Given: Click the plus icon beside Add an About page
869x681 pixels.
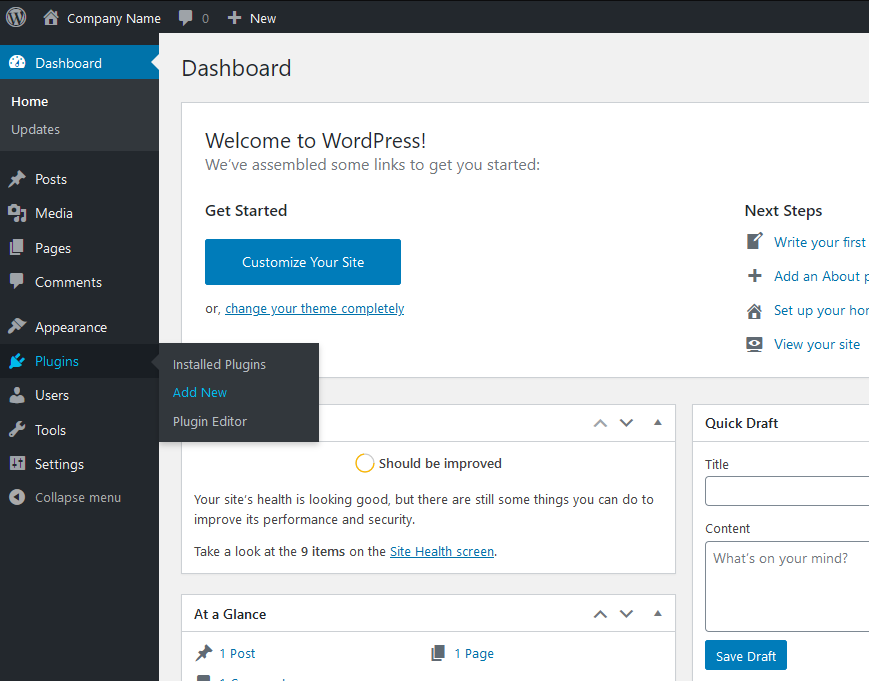Looking at the screenshot, I should (754, 275).
